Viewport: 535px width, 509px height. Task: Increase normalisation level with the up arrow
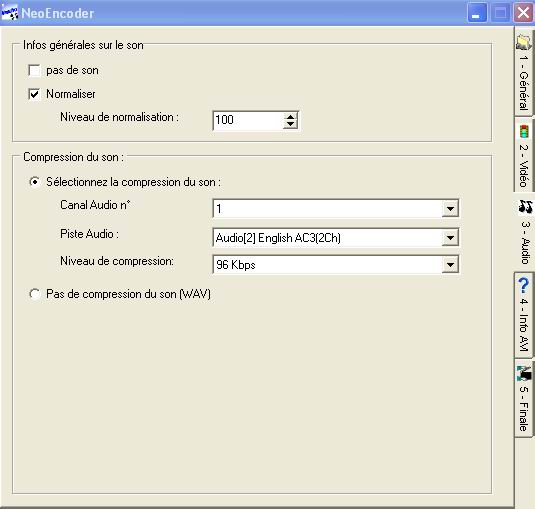pyautogui.click(x=290, y=117)
